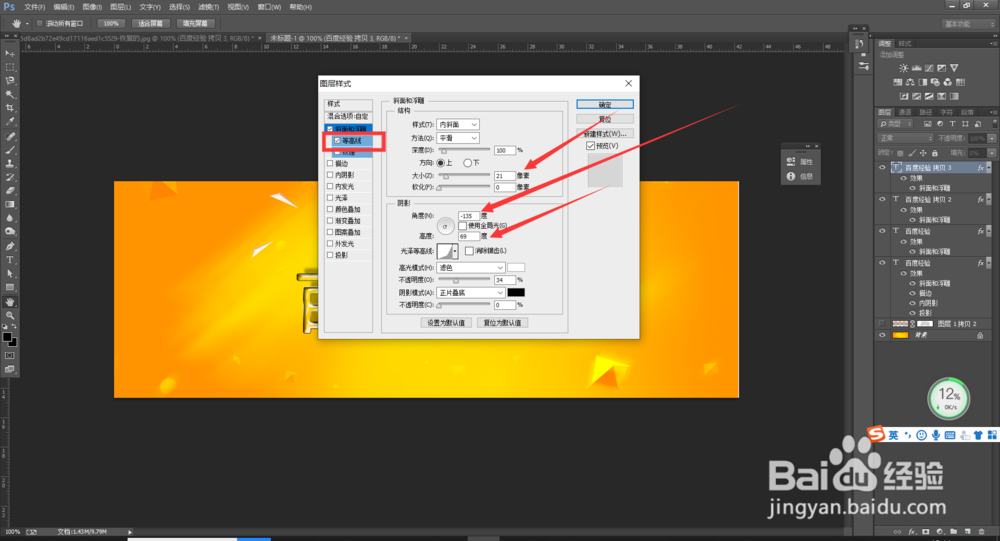Select the Brush tool
The width and height of the screenshot is (1000, 541).
tap(10, 150)
